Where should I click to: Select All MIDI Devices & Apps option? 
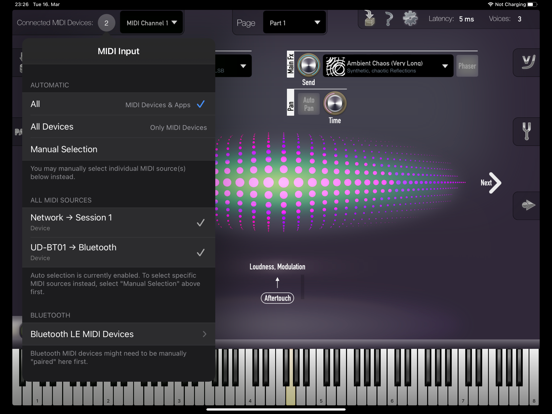[x=119, y=104]
